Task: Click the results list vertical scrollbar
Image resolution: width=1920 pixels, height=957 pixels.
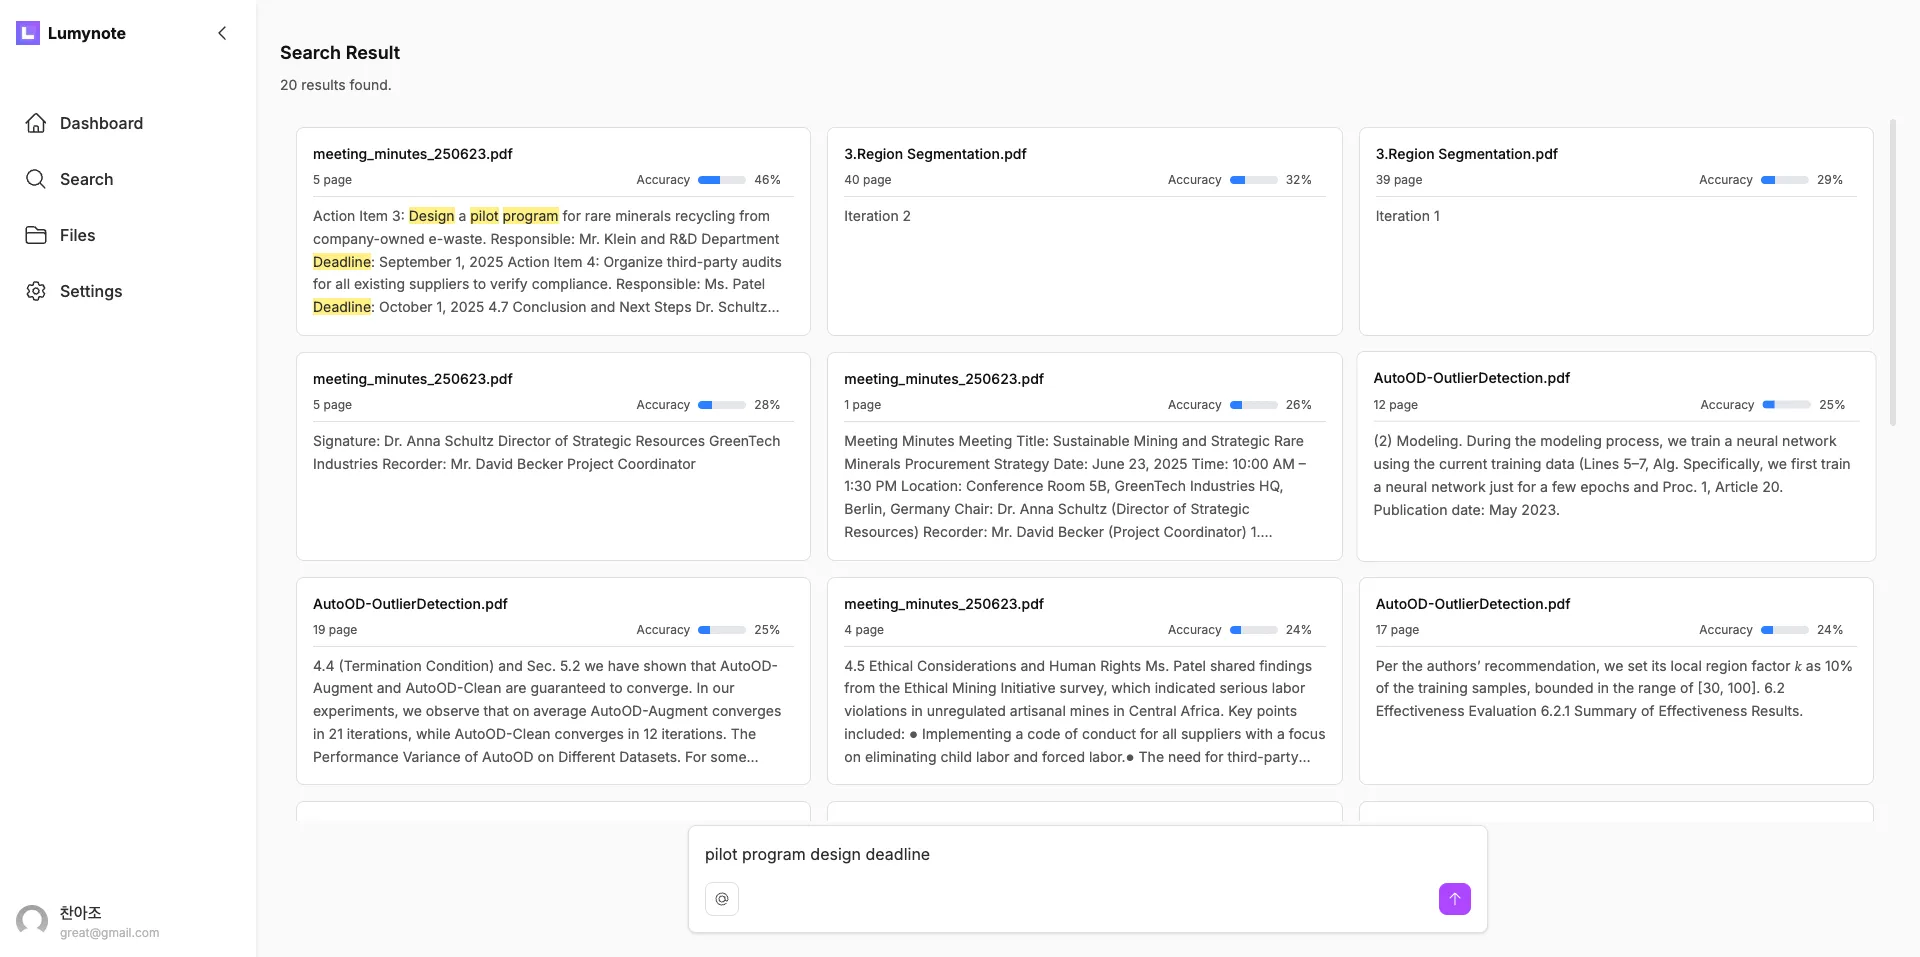Action: click(1892, 272)
